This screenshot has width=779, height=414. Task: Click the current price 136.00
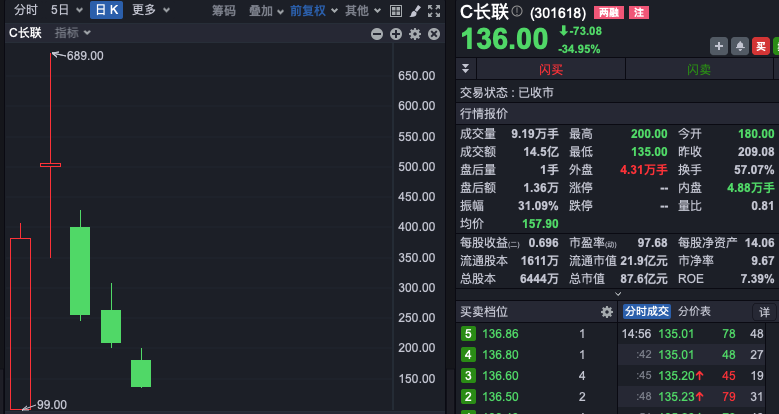point(504,39)
